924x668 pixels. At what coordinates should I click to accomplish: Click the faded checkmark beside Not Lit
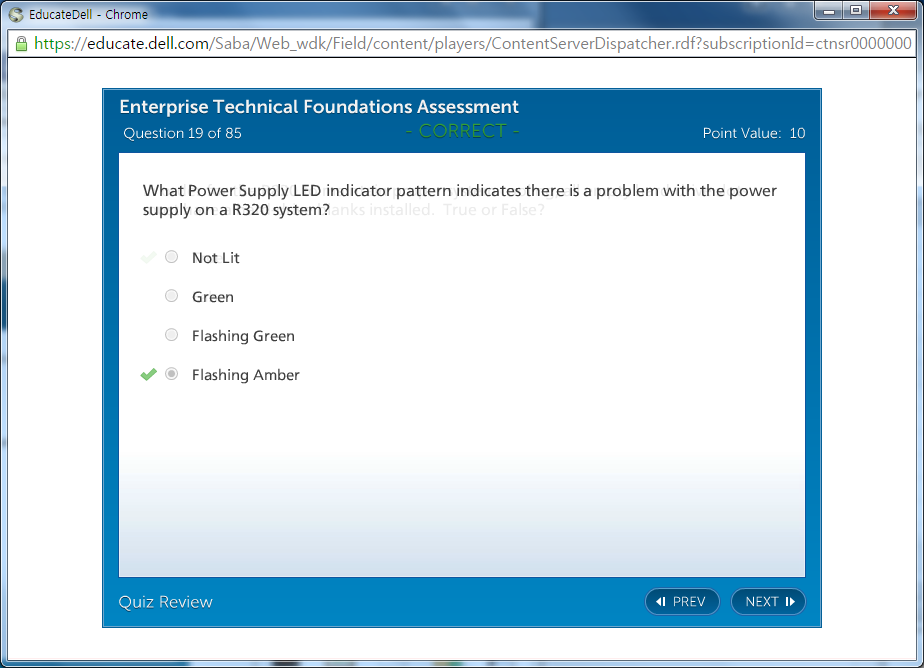click(x=149, y=257)
